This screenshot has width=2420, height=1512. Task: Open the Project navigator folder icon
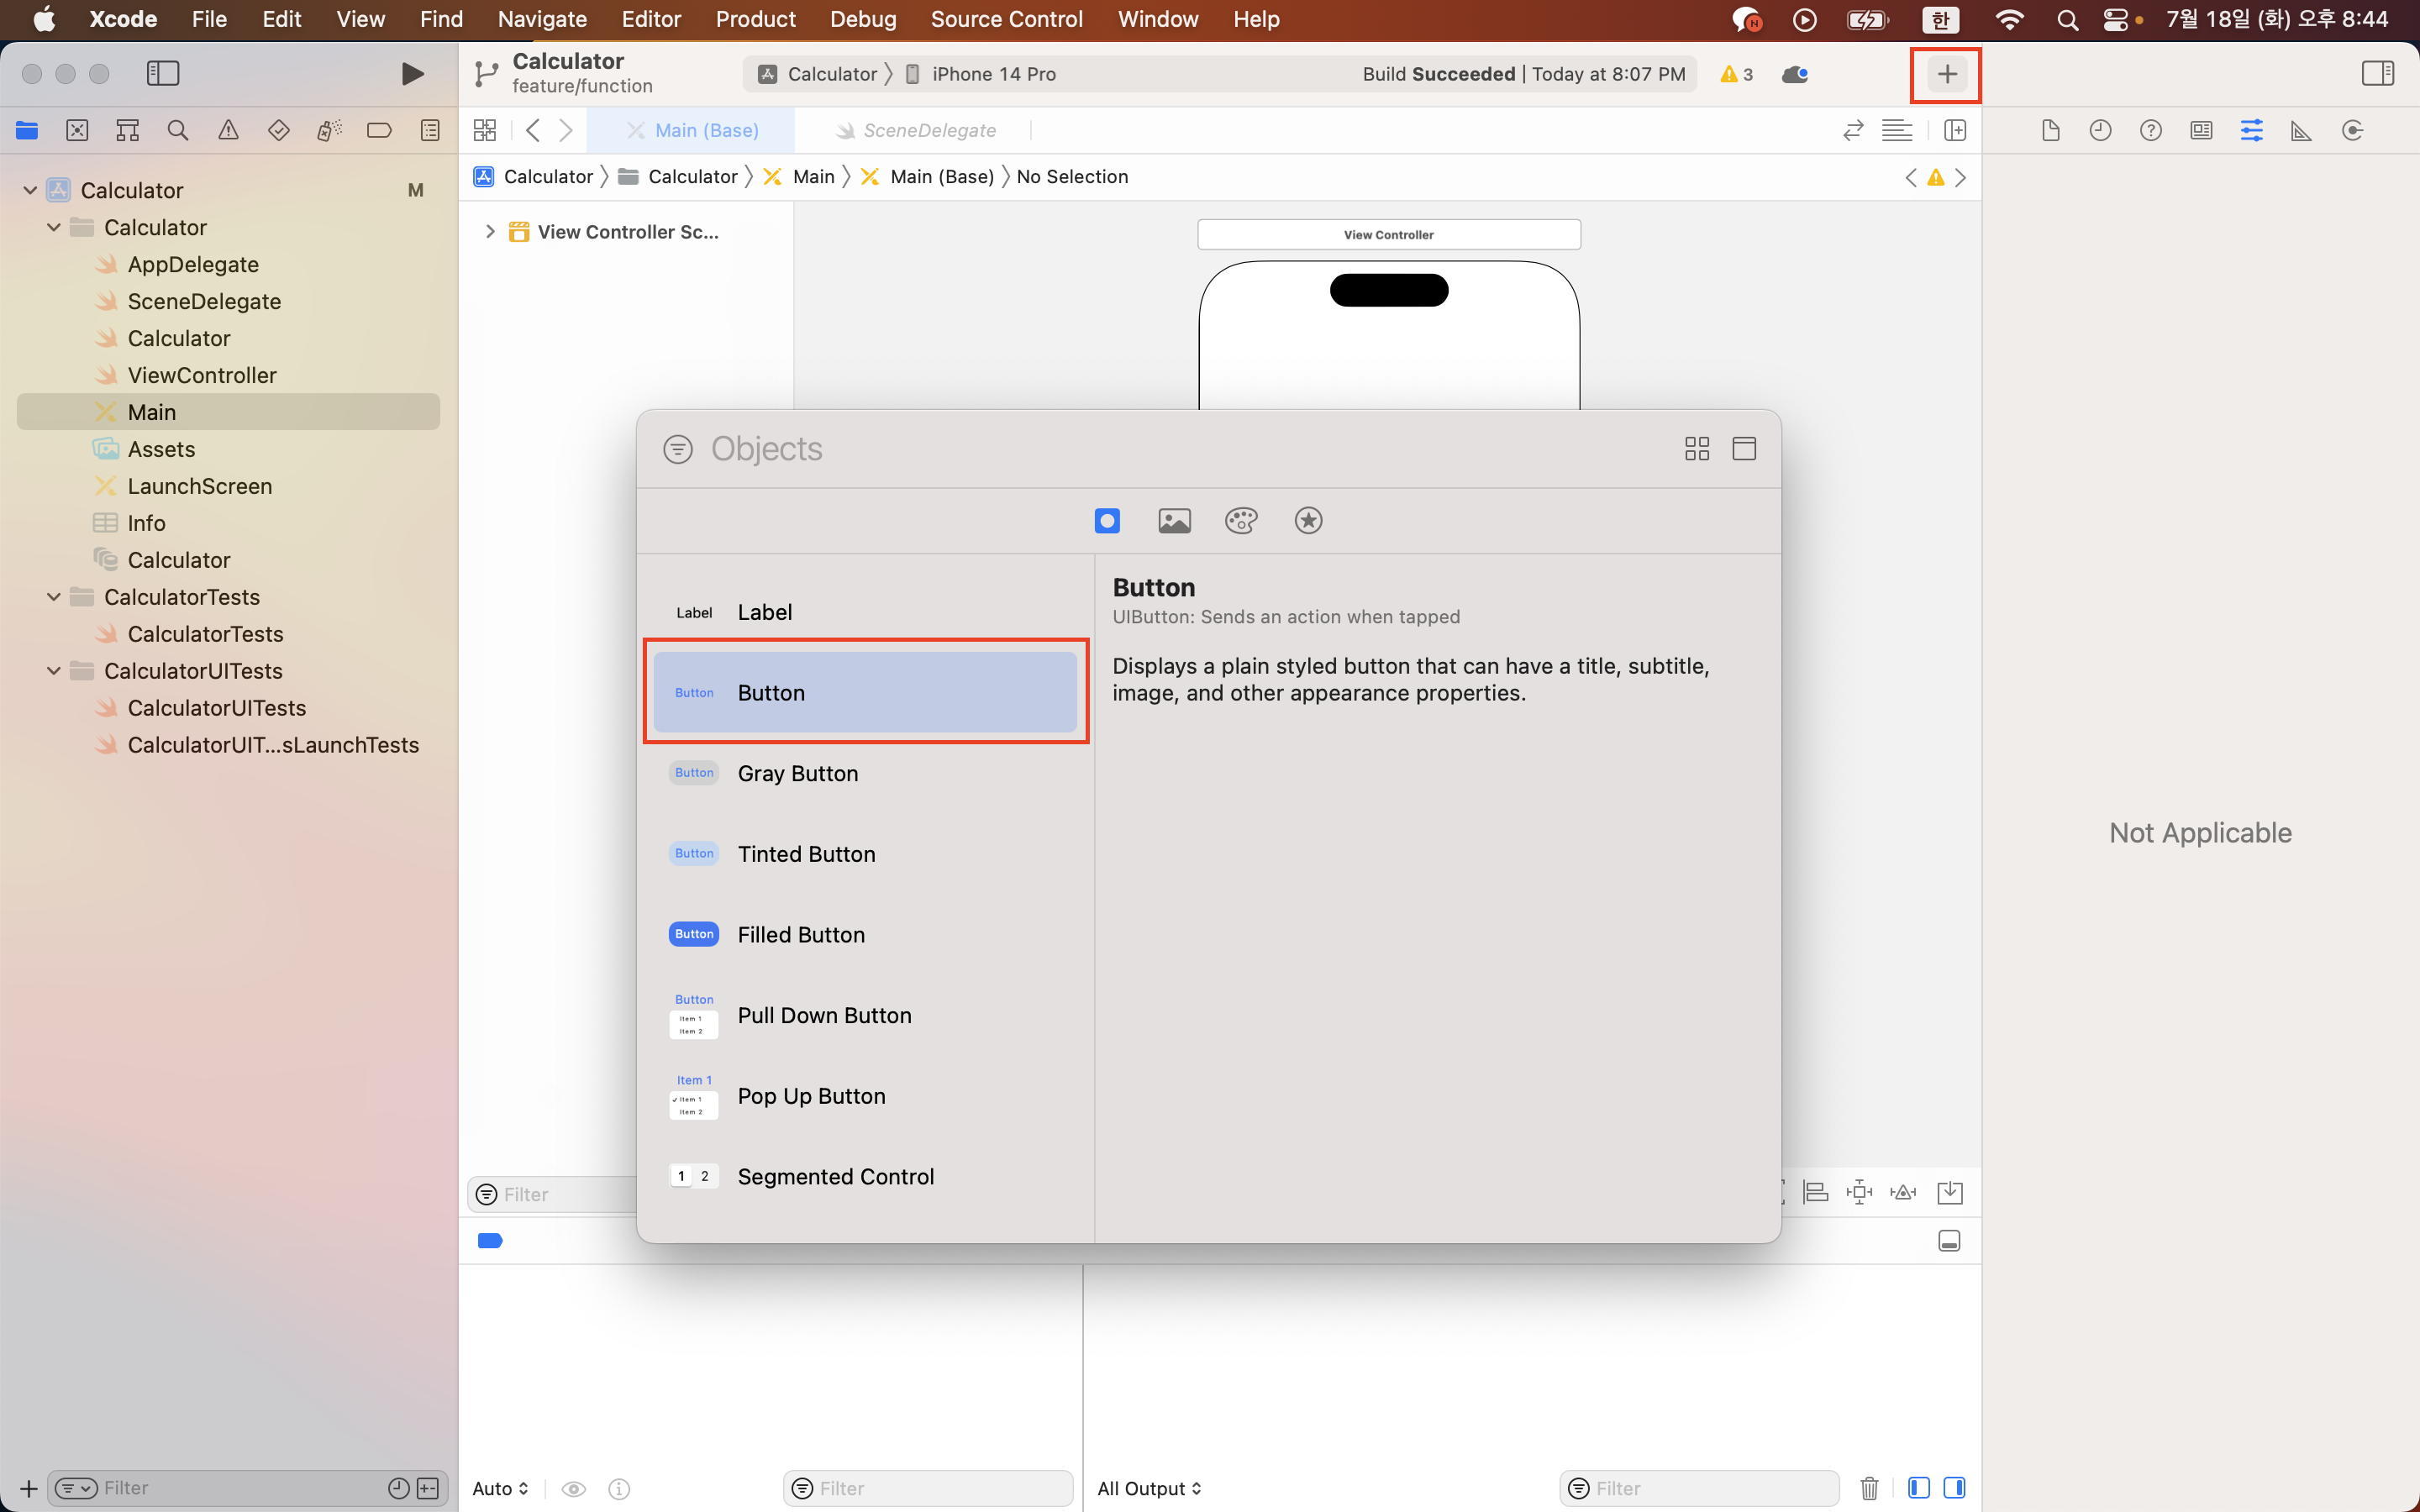[27, 130]
